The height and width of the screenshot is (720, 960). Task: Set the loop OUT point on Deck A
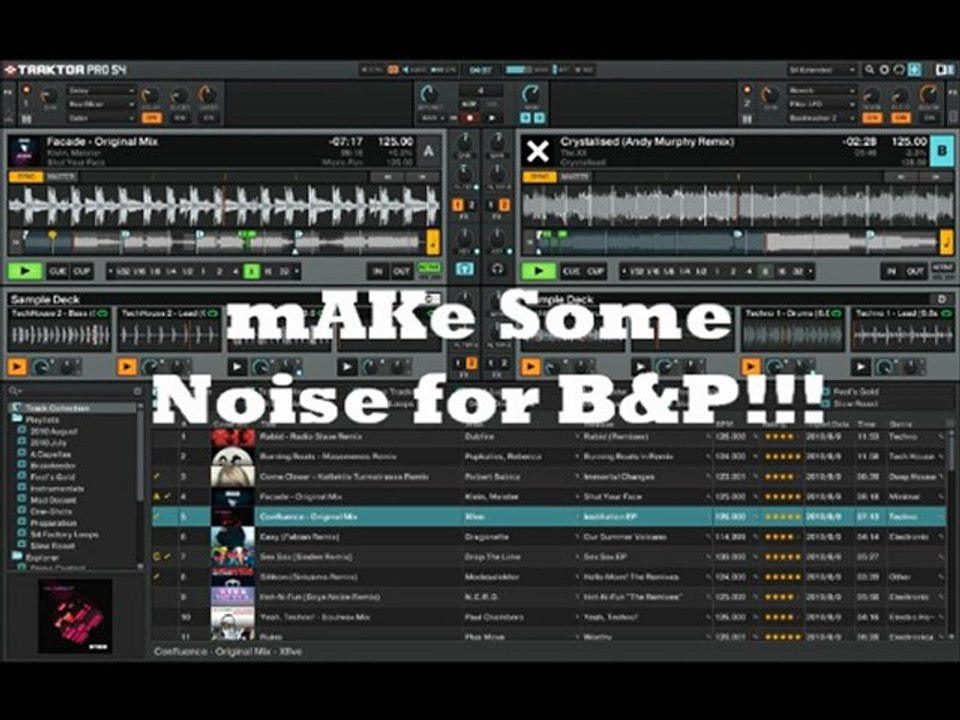(402, 271)
